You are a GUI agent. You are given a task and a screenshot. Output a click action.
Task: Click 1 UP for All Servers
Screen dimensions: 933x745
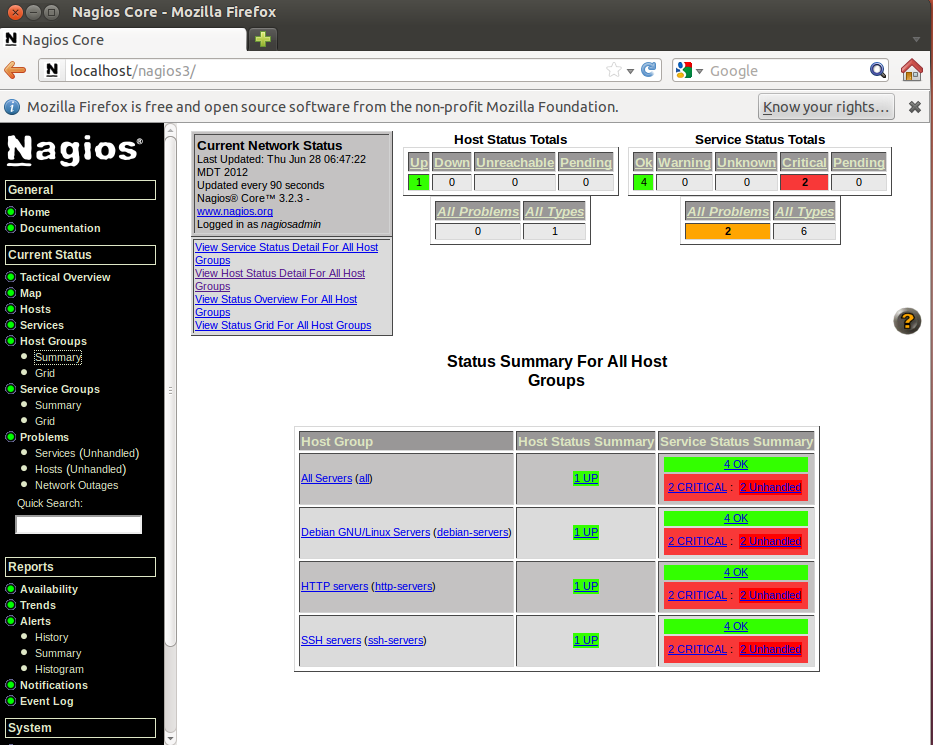[x=586, y=478]
